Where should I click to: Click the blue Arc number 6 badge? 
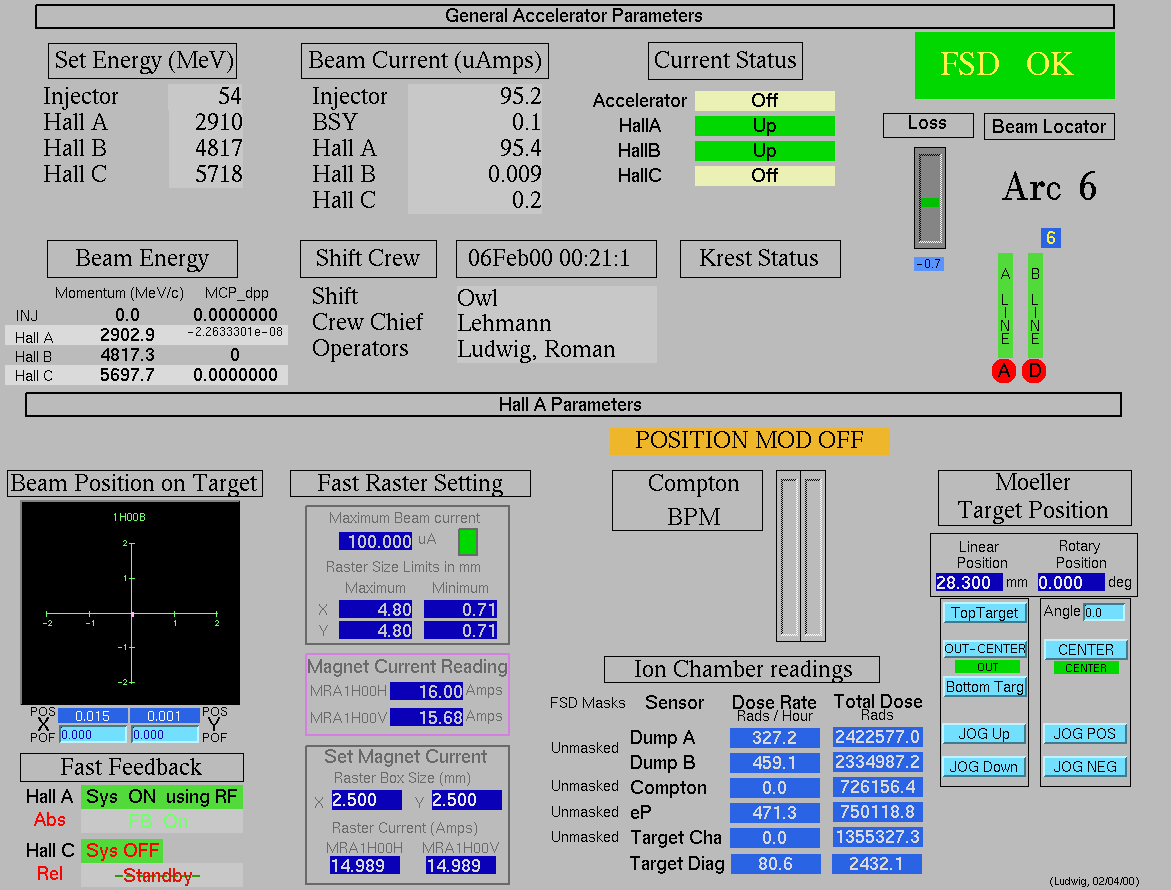pyautogui.click(x=1050, y=238)
